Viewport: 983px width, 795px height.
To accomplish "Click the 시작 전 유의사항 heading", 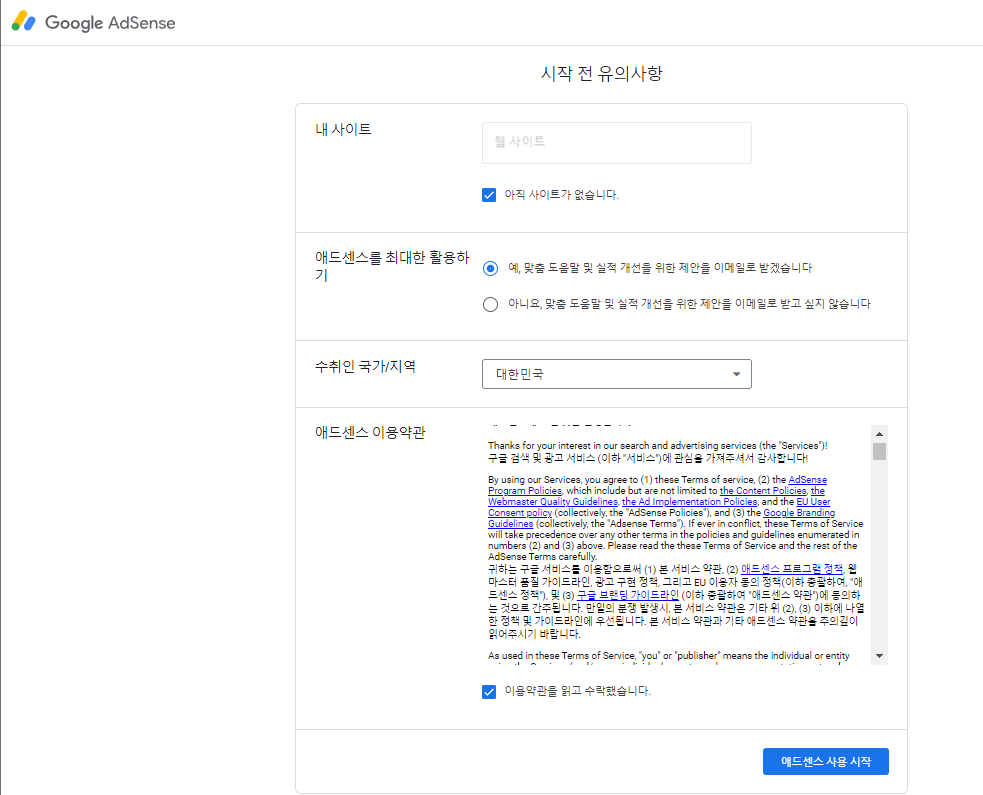I will tap(601, 73).
